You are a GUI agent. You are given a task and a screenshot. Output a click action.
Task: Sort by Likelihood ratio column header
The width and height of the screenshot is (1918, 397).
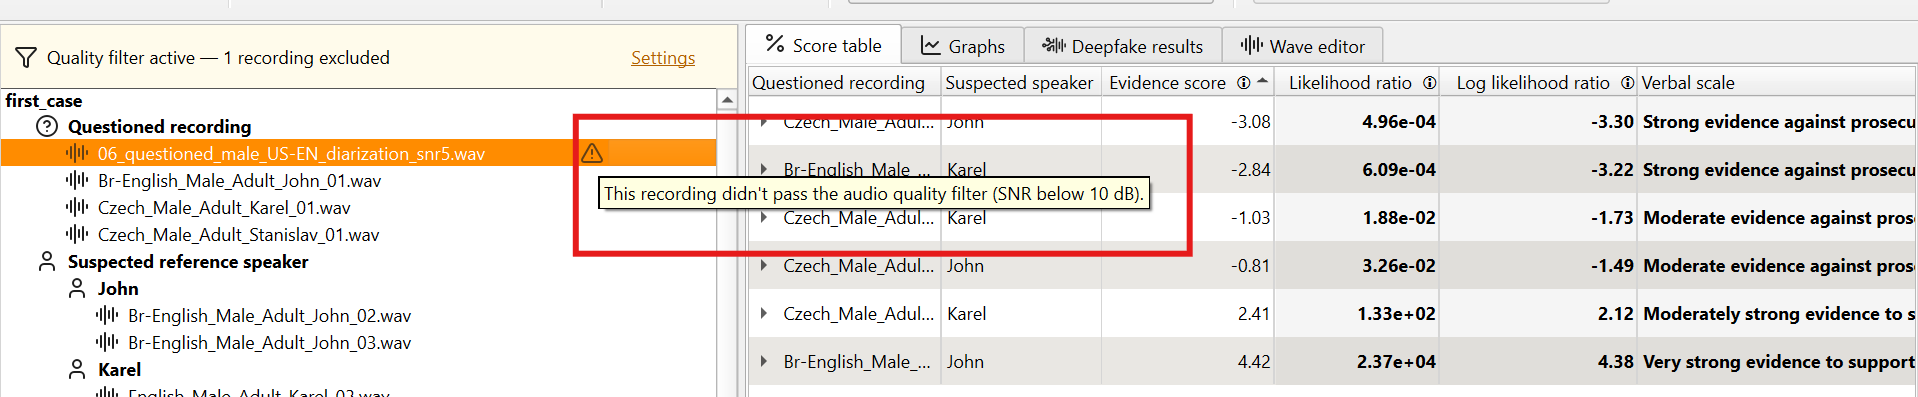(x=1357, y=83)
